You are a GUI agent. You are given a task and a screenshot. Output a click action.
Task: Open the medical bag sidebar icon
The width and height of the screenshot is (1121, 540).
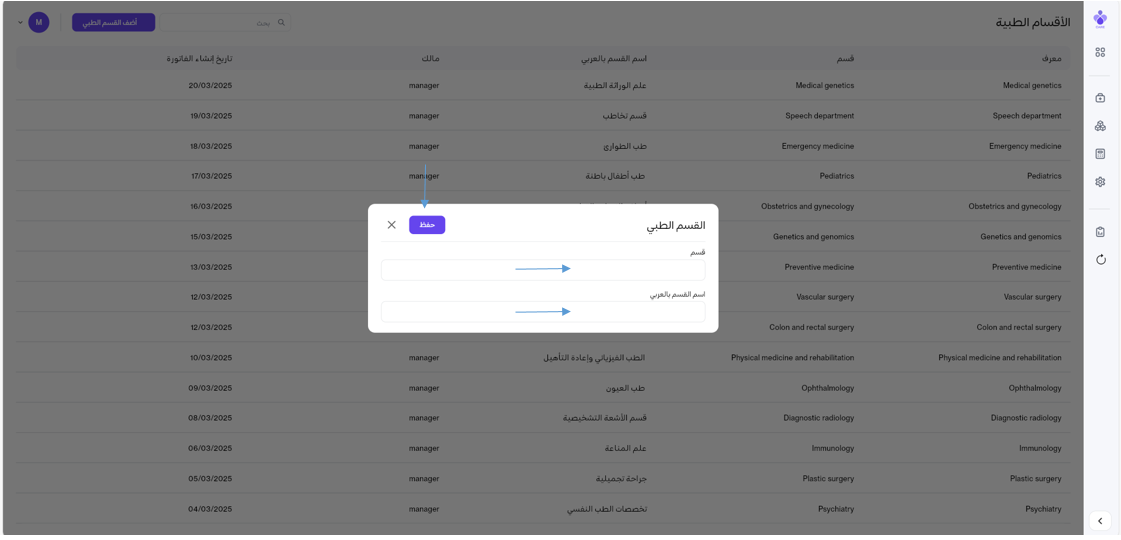point(1100,98)
